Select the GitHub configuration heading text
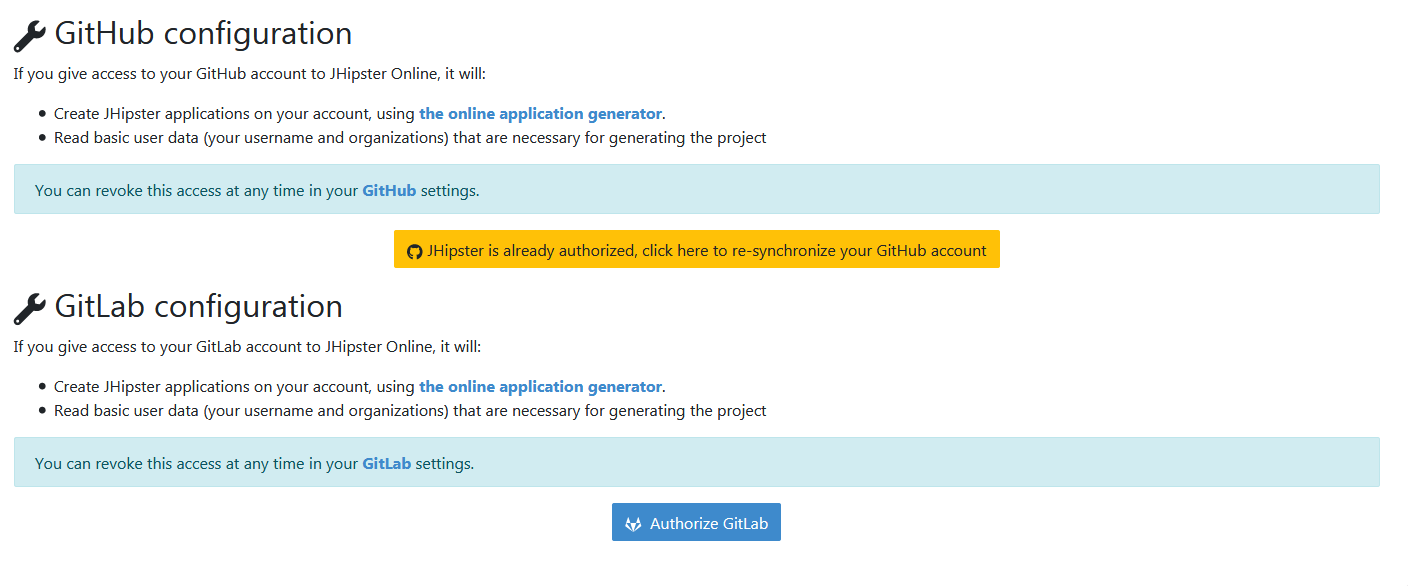Screen dimensions: 1408x586 pos(203,34)
